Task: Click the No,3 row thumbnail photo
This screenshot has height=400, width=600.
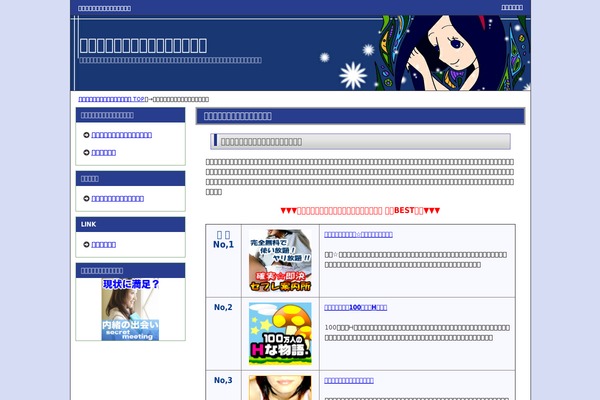Action: 280,388
